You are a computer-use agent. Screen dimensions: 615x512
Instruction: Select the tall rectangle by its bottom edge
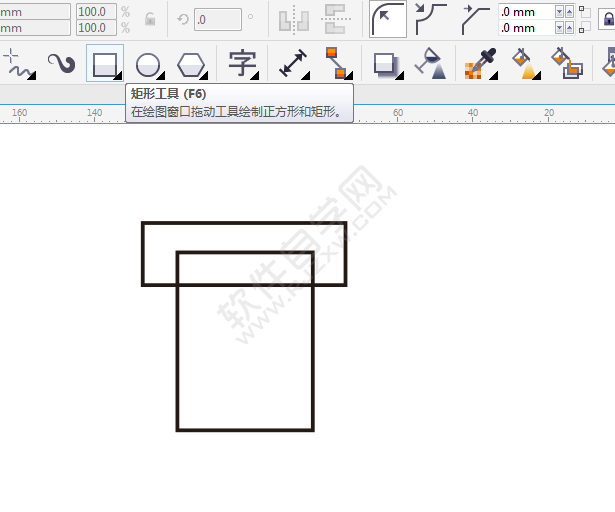click(245, 430)
